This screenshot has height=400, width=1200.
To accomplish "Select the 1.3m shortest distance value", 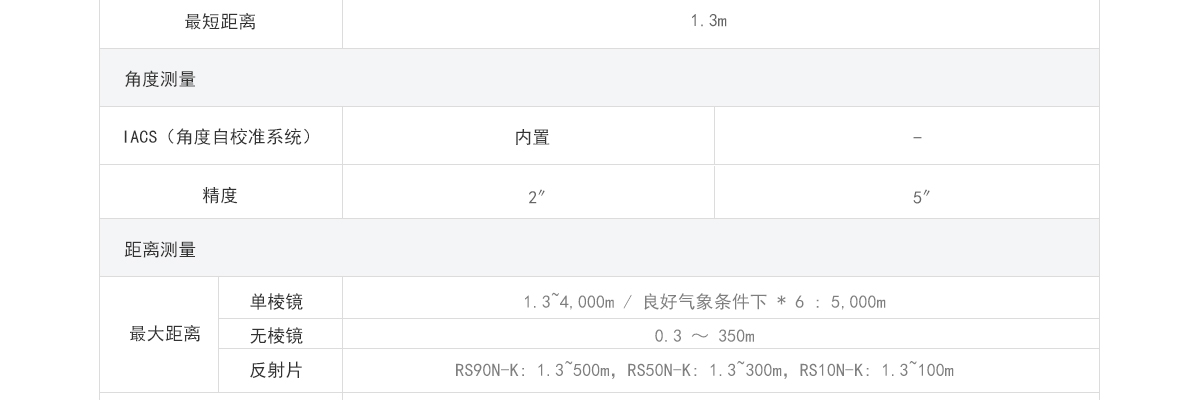I will pos(708,21).
